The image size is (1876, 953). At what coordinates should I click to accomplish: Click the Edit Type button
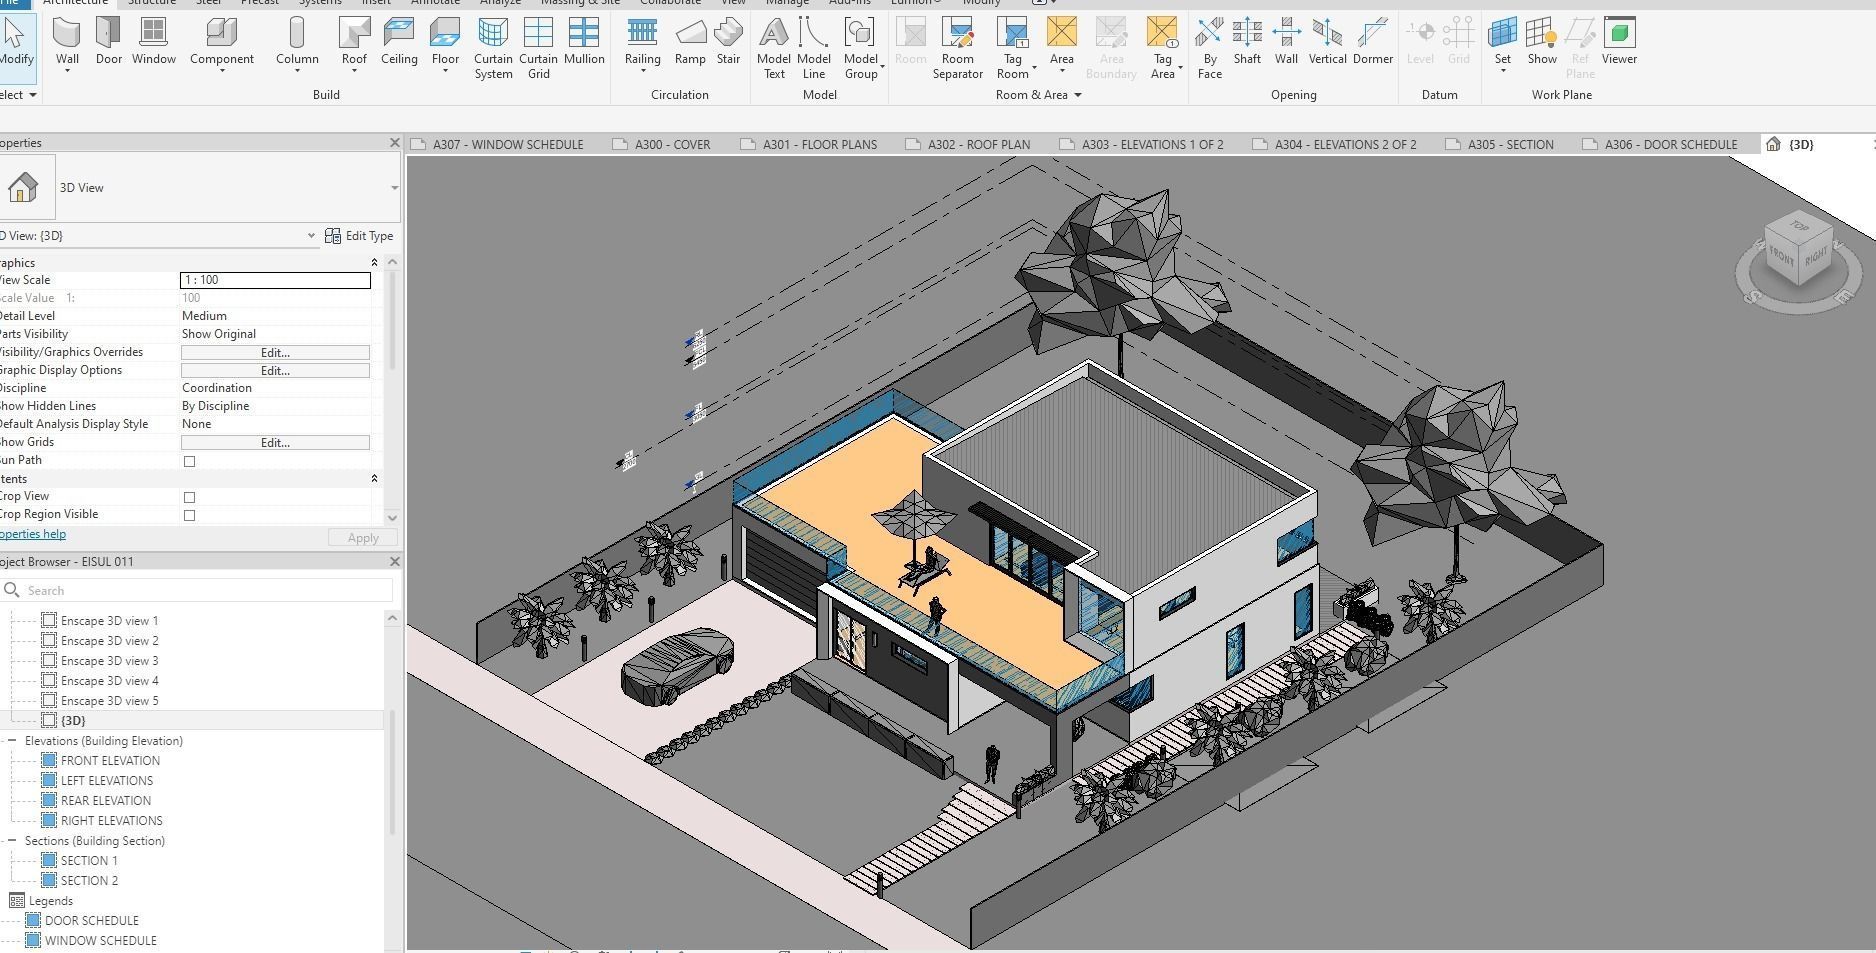(359, 236)
